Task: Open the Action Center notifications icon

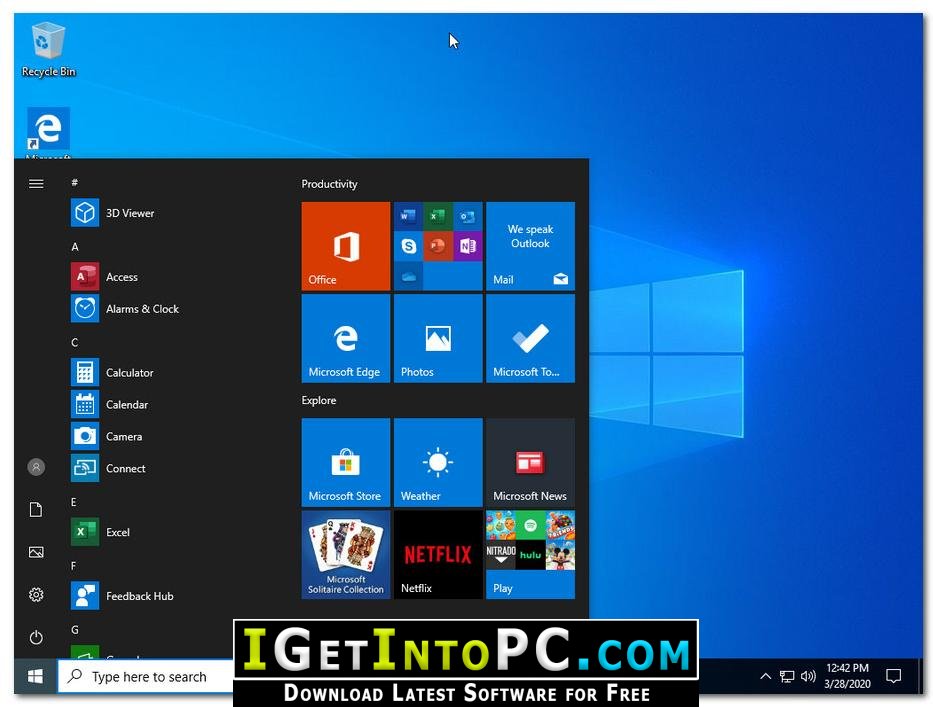Action: [893, 676]
